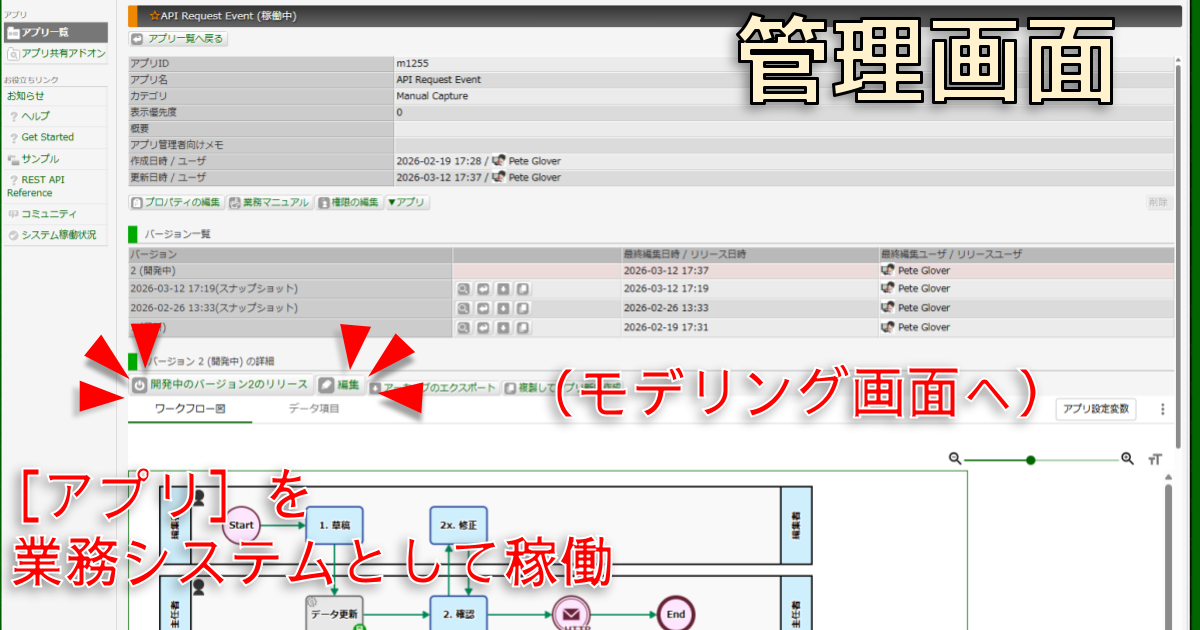View details of the 2026-02-26 13:33 snapshot (magnifier icon)
The width and height of the screenshot is (1200, 630).
click(464, 308)
